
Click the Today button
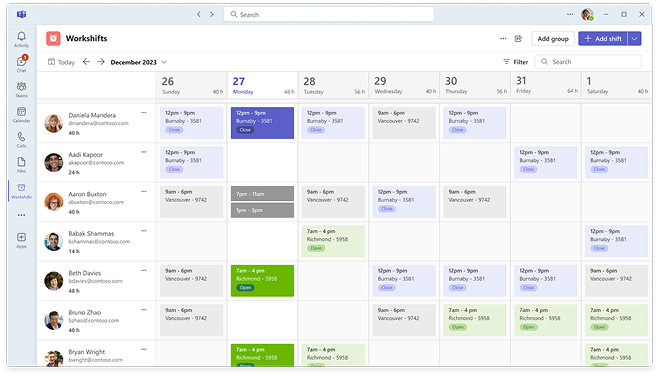click(61, 62)
